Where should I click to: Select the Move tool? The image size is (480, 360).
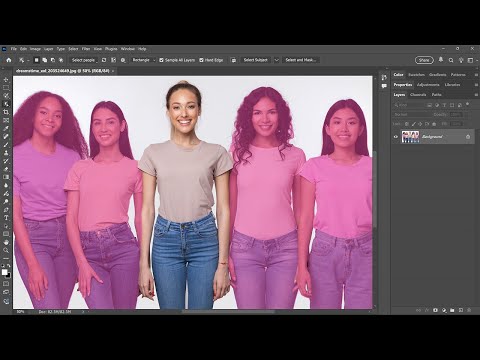(6, 80)
